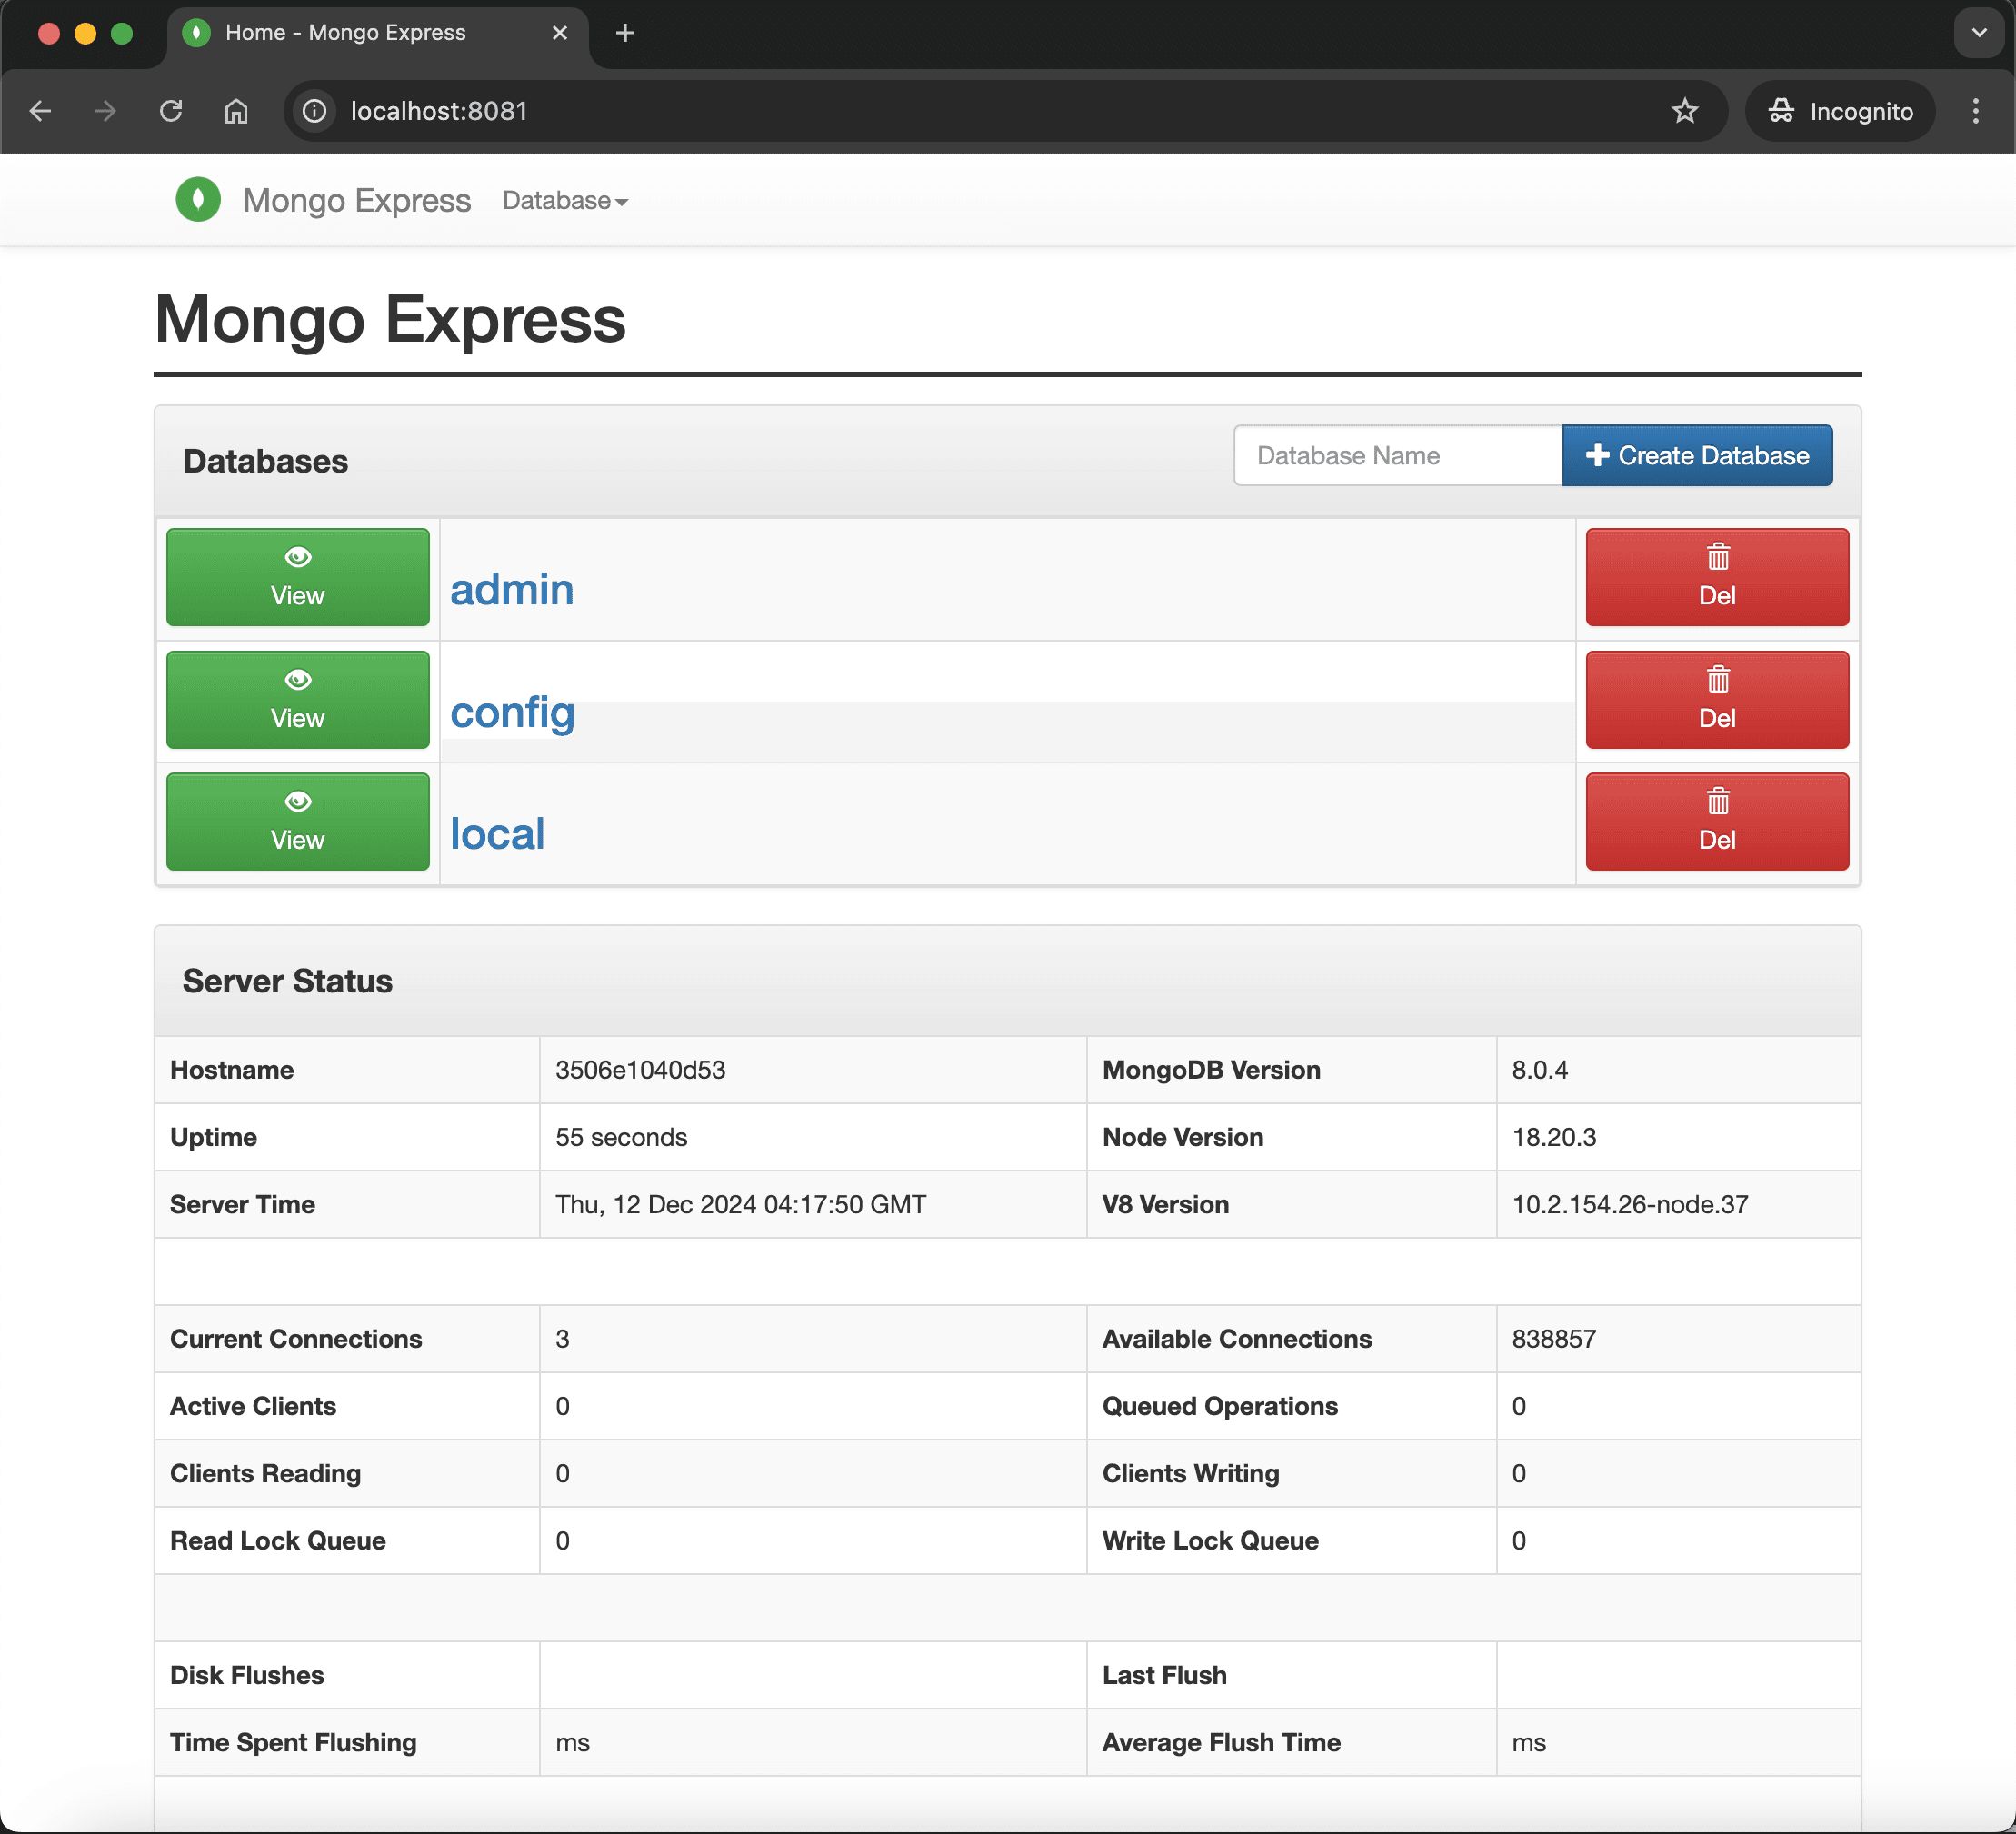View the local database
2016x1834 pixels.
point(298,822)
